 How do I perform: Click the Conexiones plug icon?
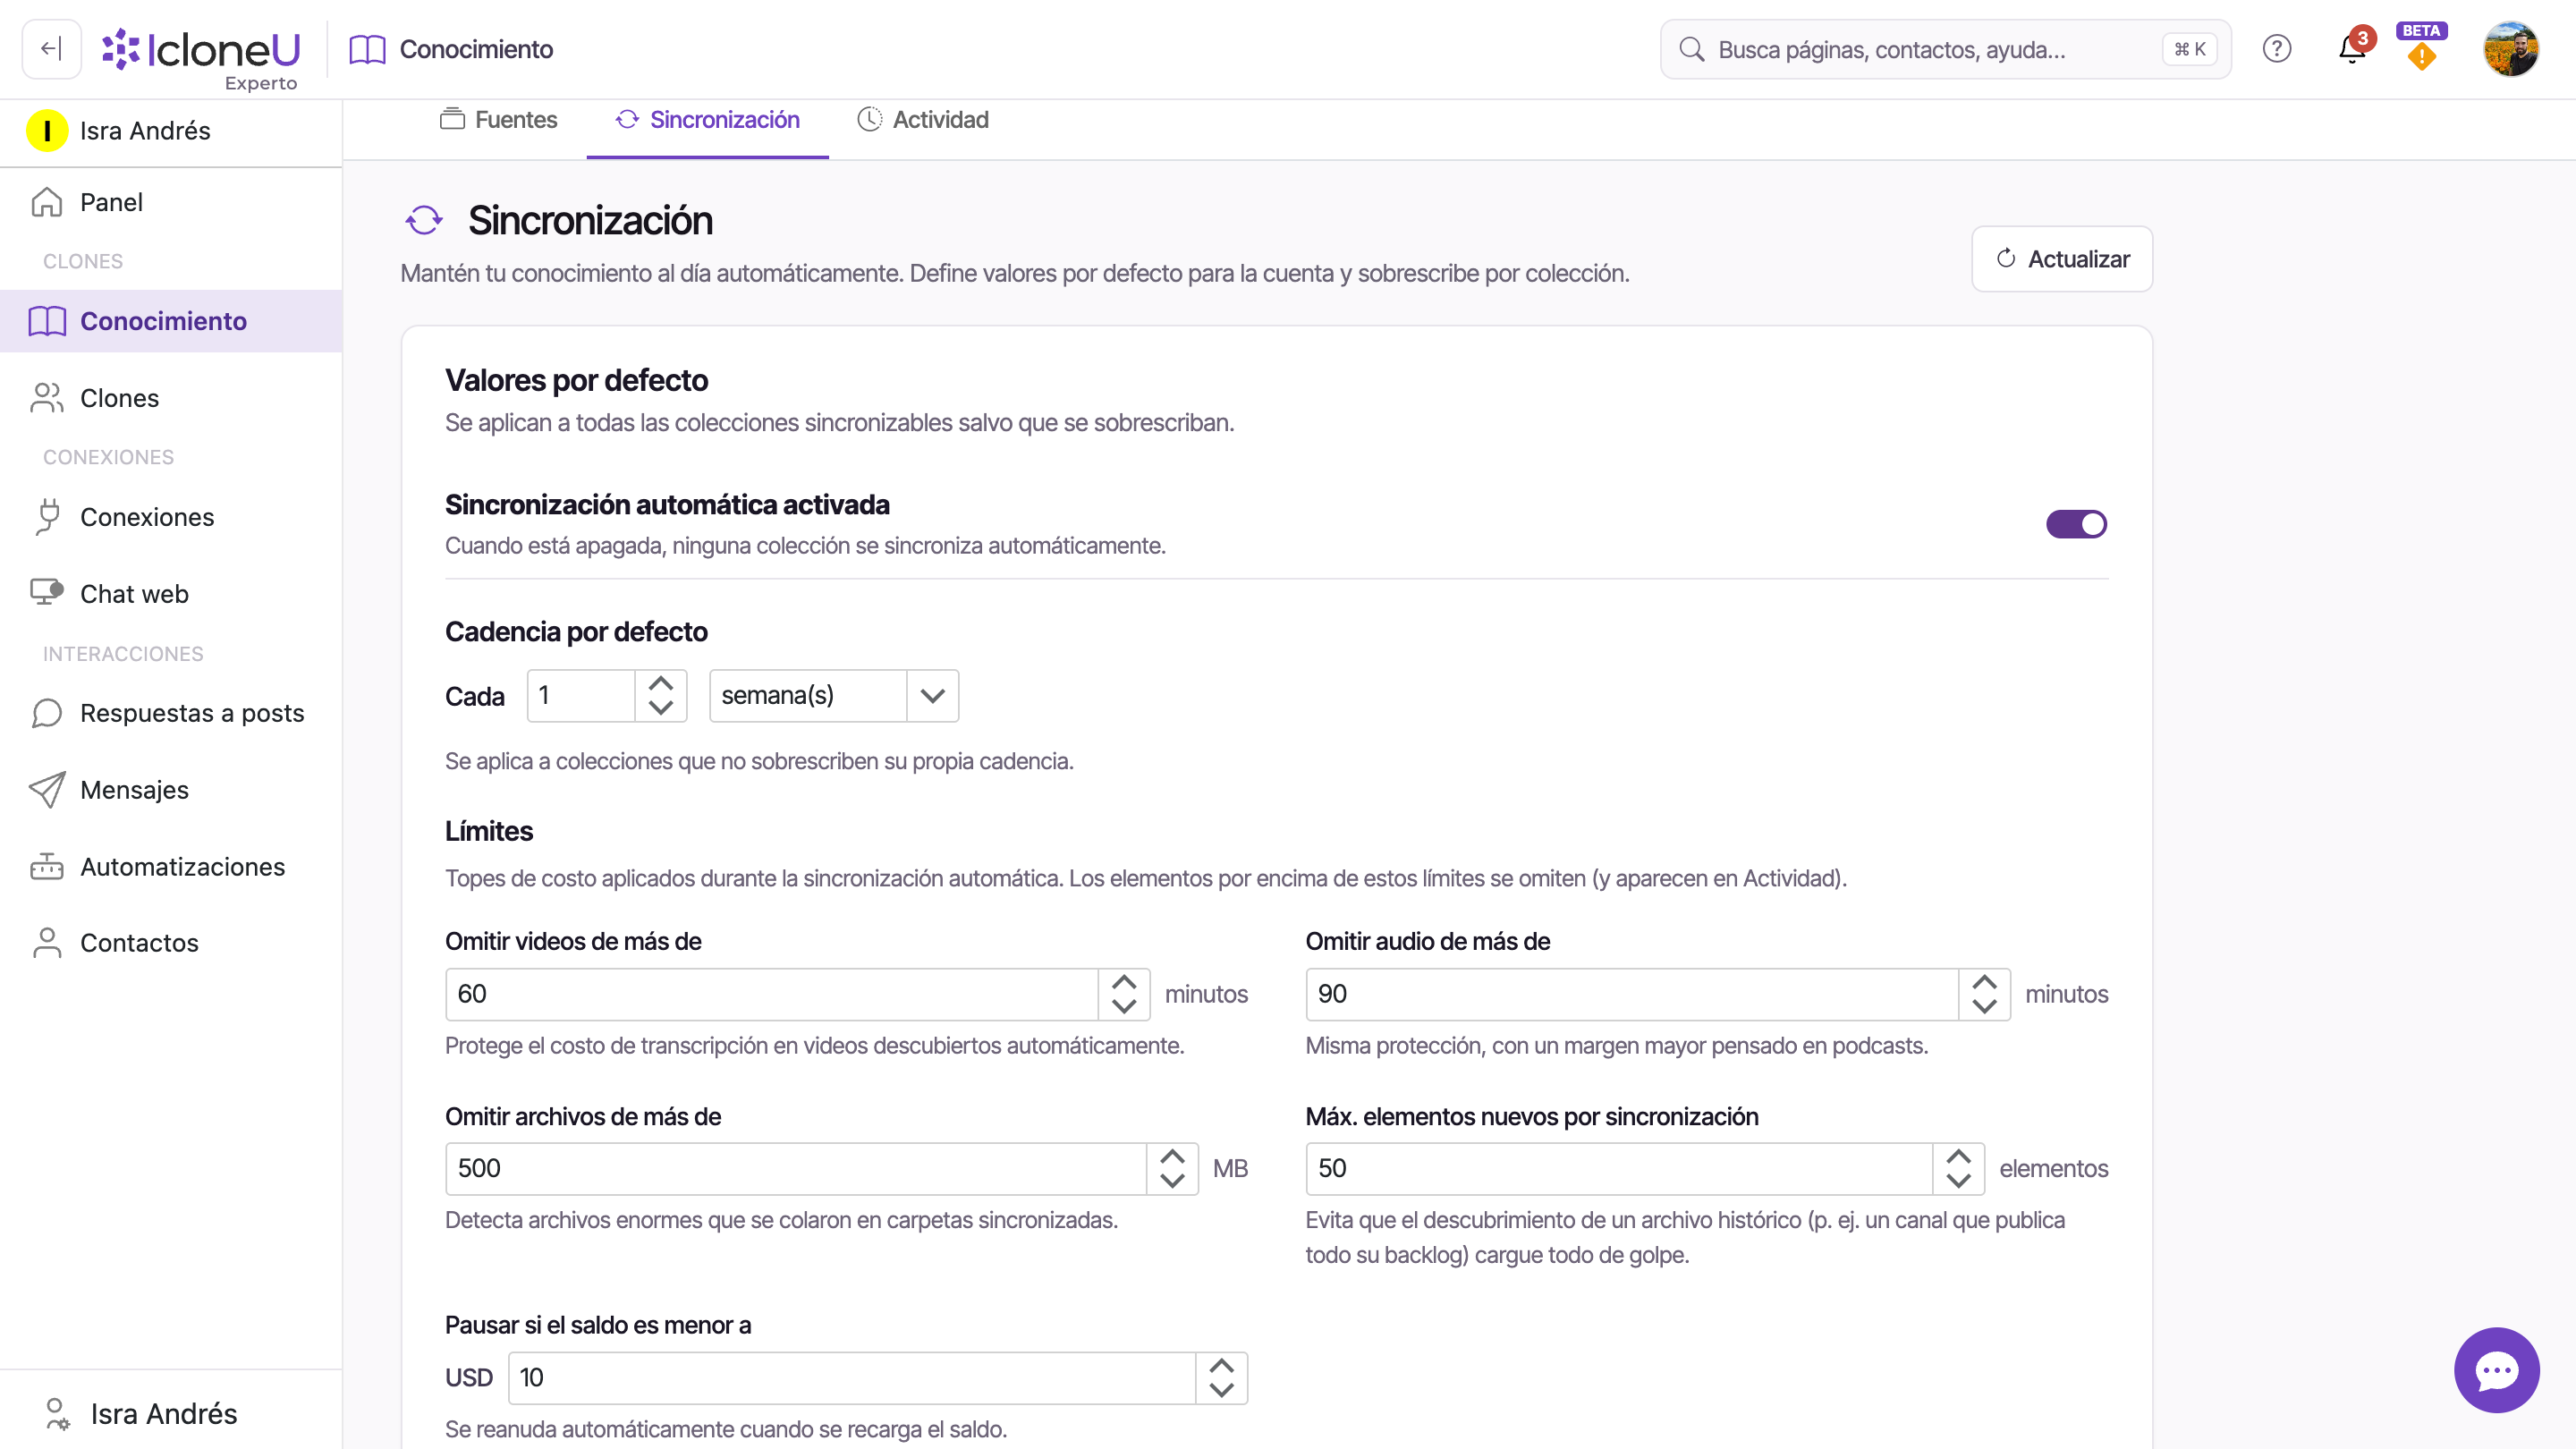point(47,517)
